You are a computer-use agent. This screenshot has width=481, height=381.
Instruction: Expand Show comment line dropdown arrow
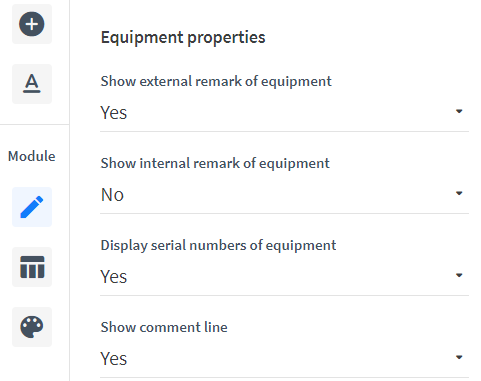click(x=459, y=357)
